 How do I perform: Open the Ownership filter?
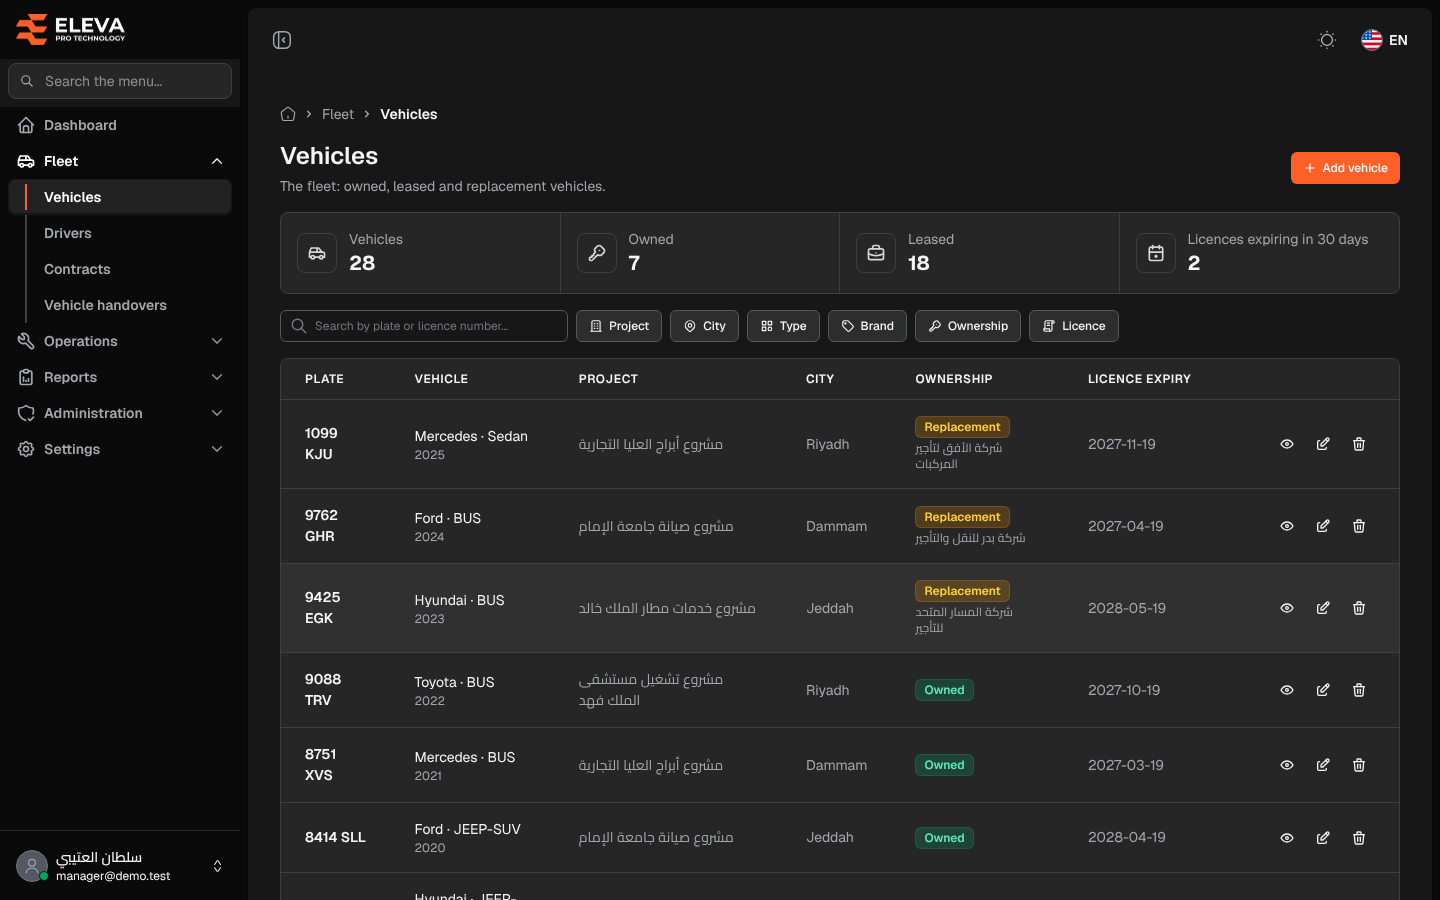968,326
